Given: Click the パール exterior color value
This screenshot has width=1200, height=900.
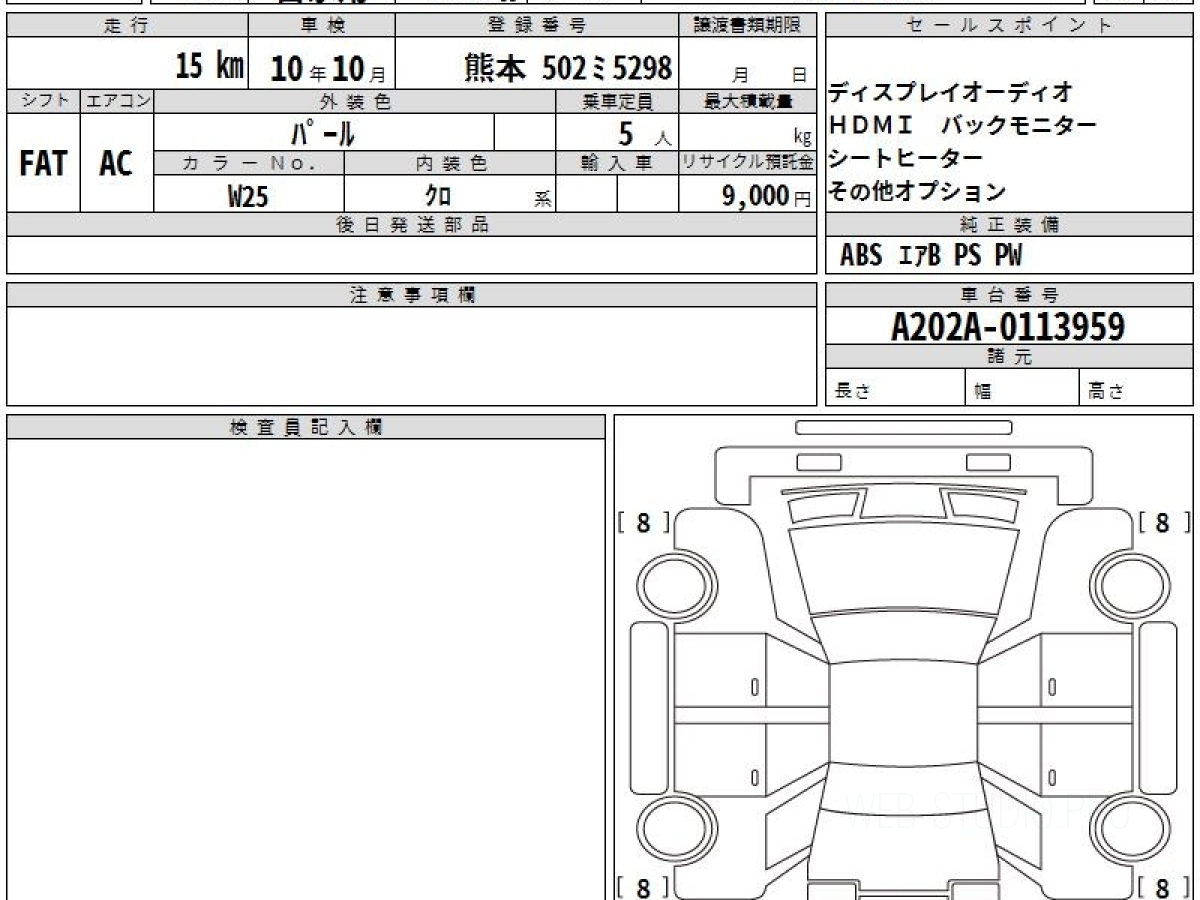Looking at the screenshot, I should (323, 132).
